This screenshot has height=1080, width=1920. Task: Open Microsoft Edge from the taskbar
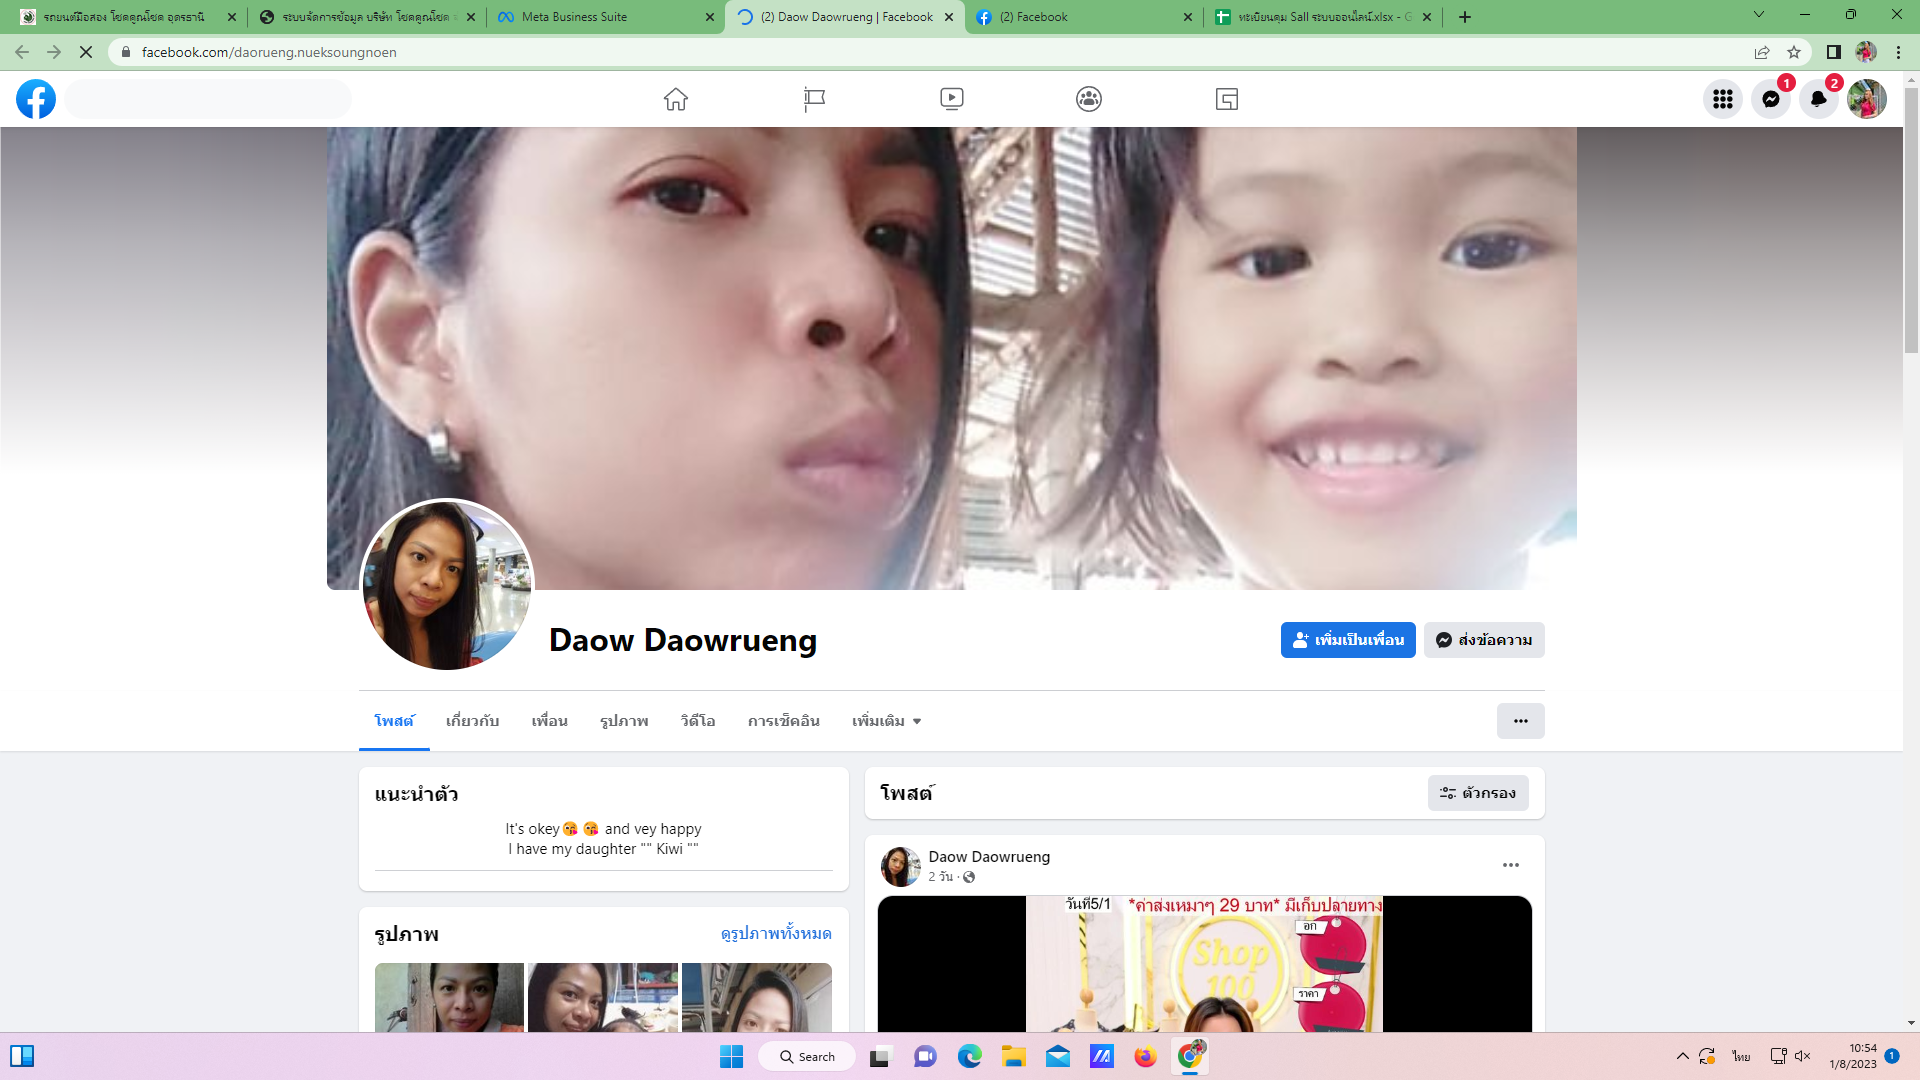[969, 1056]
